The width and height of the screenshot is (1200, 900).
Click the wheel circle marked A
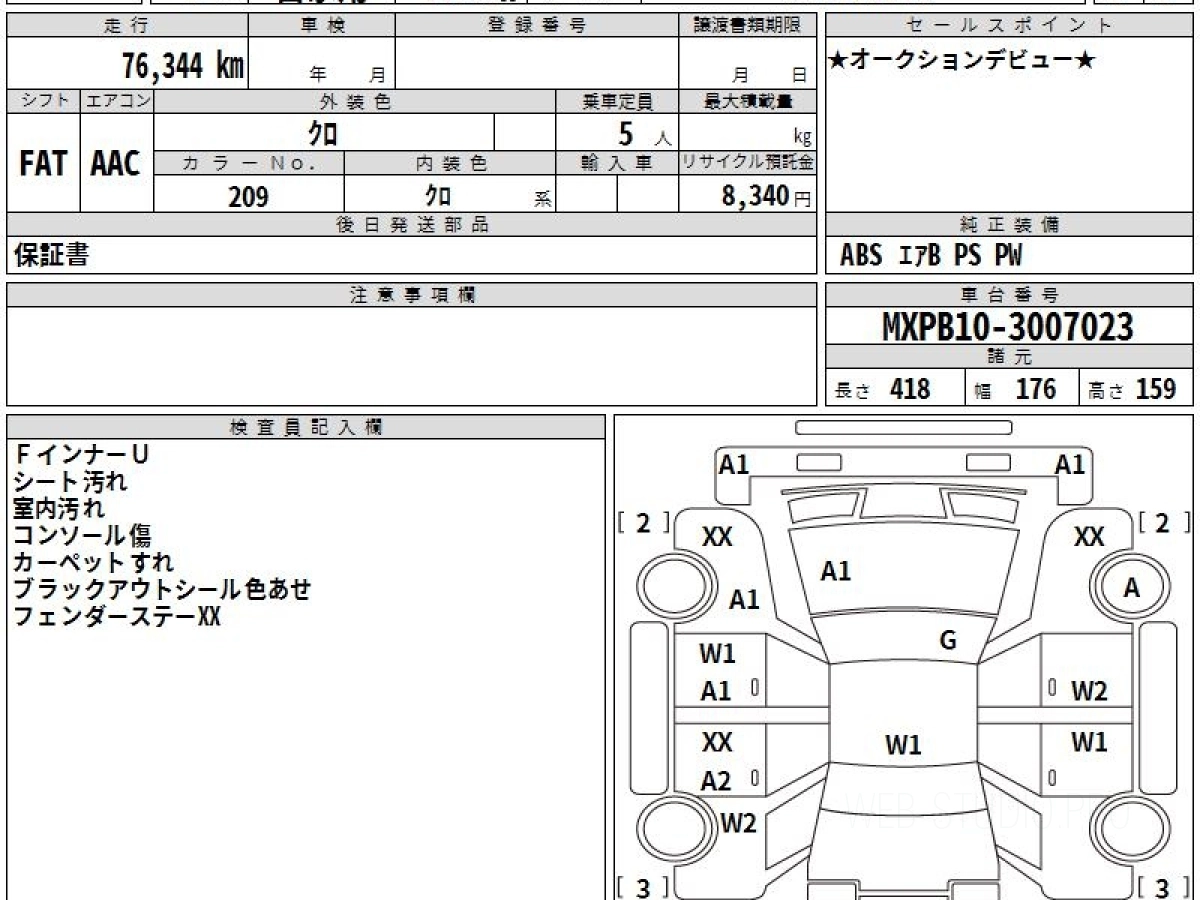[x=1131, y=589]
